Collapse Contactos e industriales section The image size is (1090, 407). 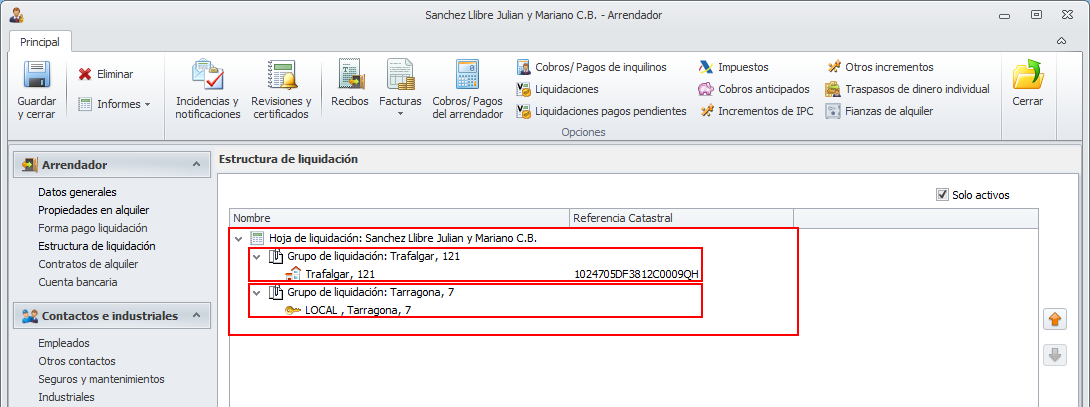coord(197,316)
